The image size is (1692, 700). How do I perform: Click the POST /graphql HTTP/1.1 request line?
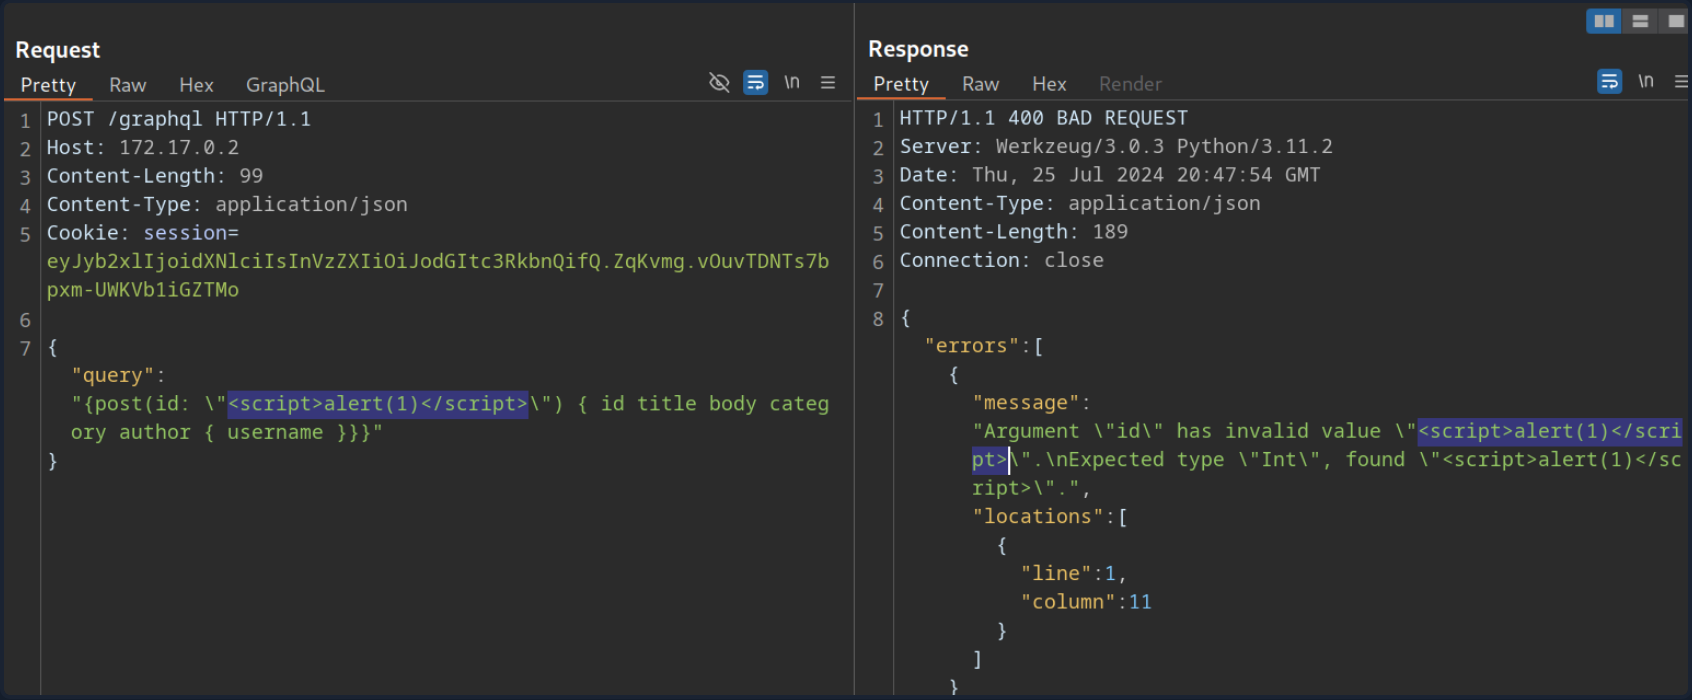pos(179,119)
